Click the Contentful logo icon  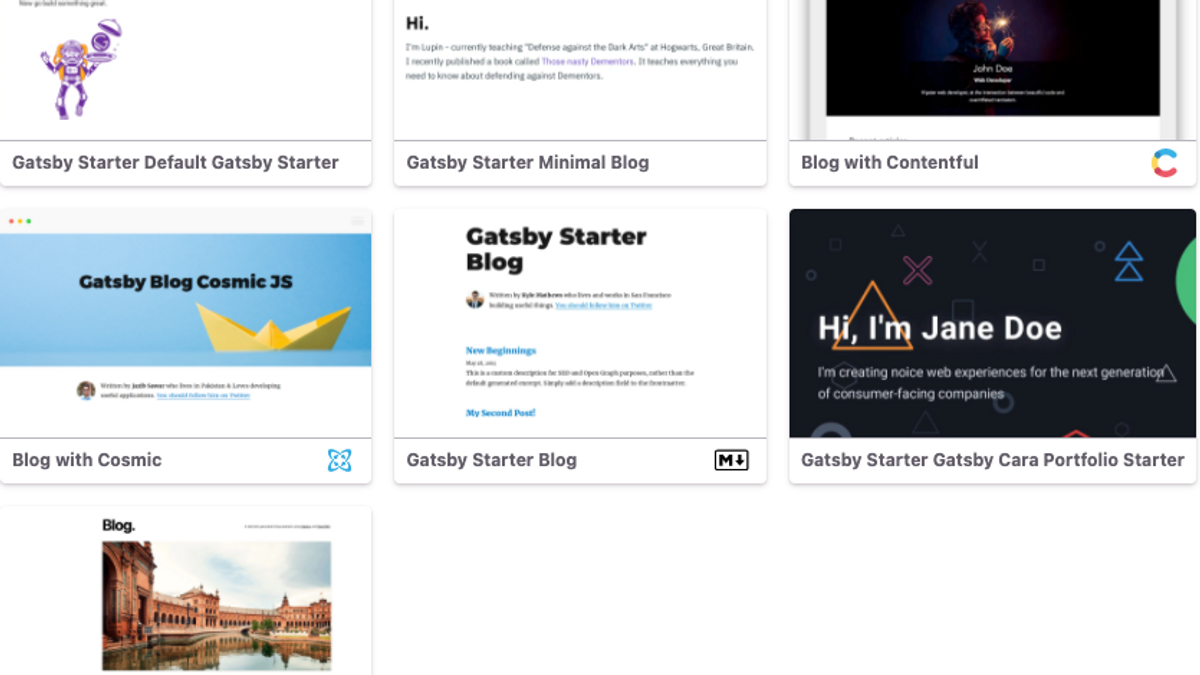(1164, 163)
